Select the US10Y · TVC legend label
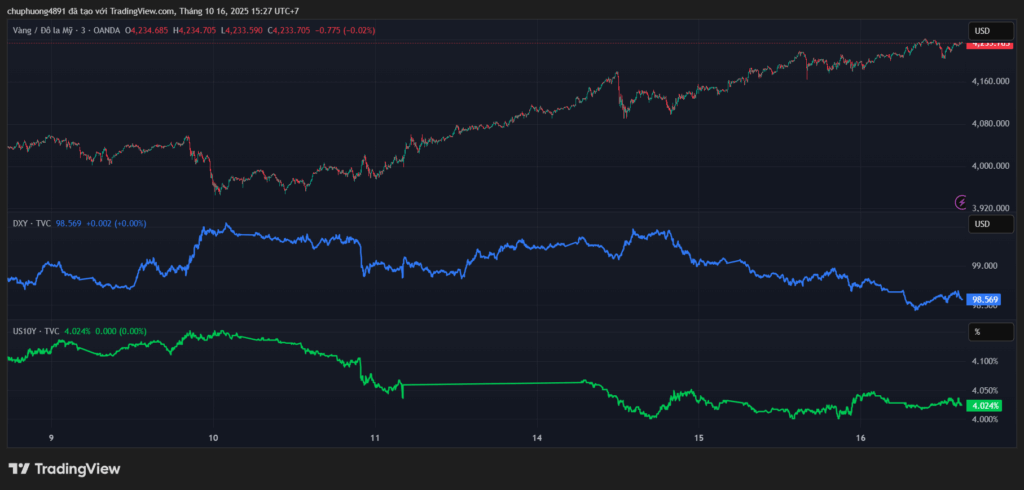This screenshot has height=490, width=1024. [35, 330]
